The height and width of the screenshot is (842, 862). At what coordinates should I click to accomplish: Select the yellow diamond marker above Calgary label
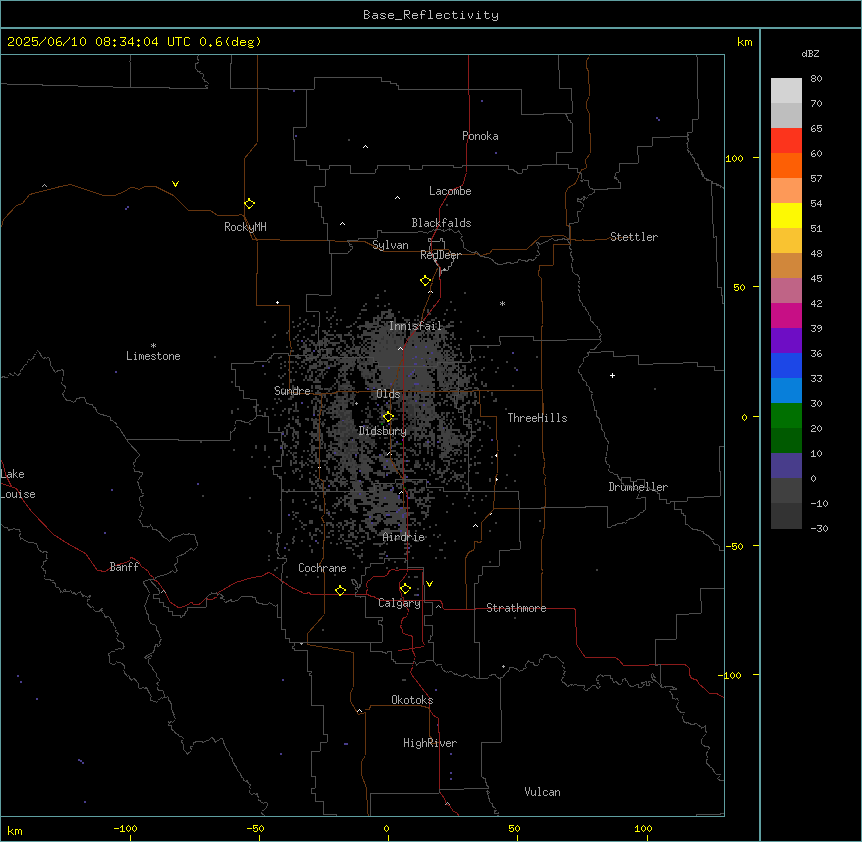click(405, 589)
